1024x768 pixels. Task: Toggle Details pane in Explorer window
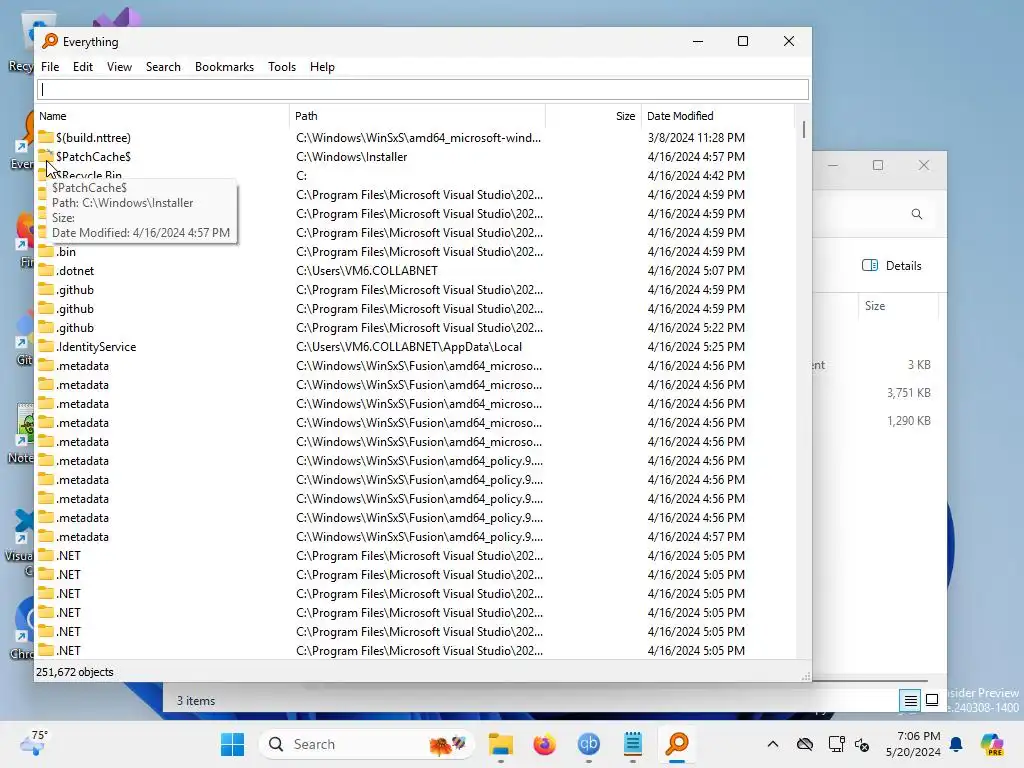pyautogui.click(x=891, y=266)
